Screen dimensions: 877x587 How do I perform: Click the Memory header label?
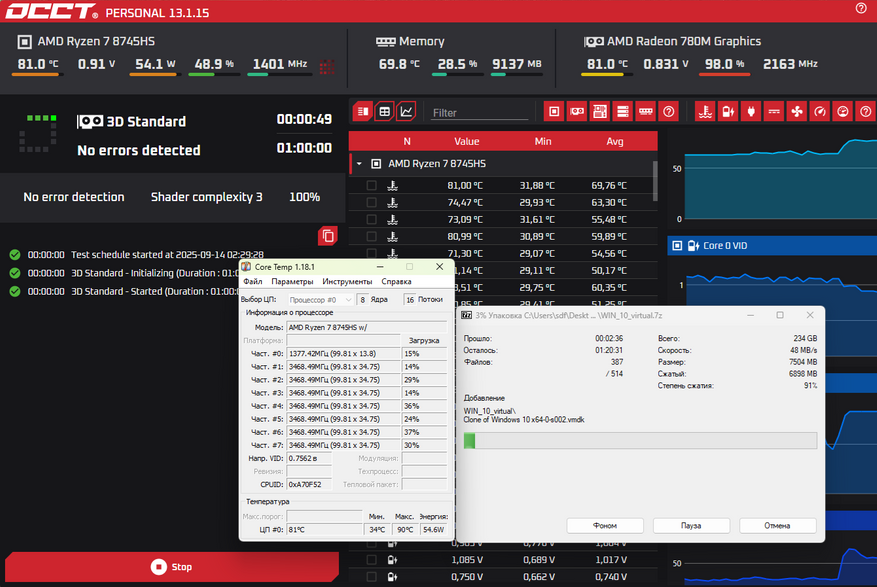coord(422,41)
